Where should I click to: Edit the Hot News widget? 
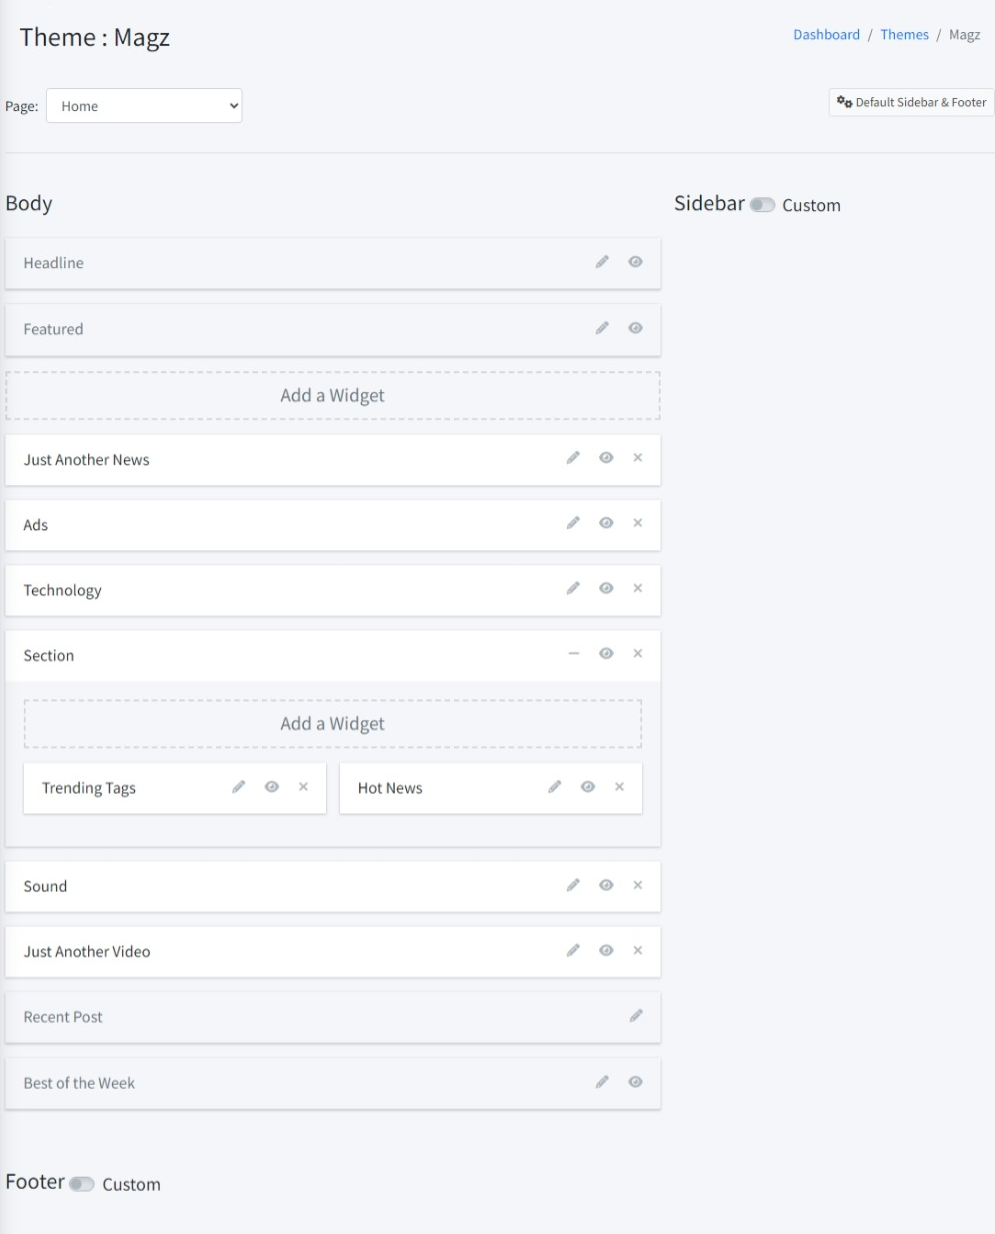point(555,787)
